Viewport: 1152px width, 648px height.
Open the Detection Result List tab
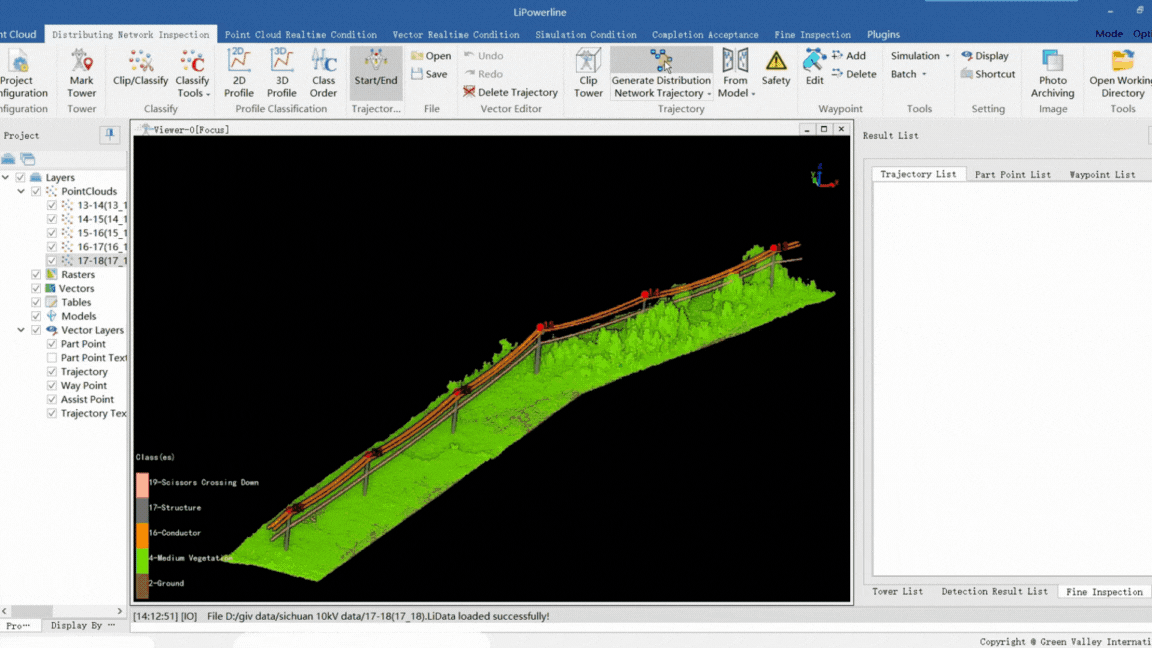(994, 591)
